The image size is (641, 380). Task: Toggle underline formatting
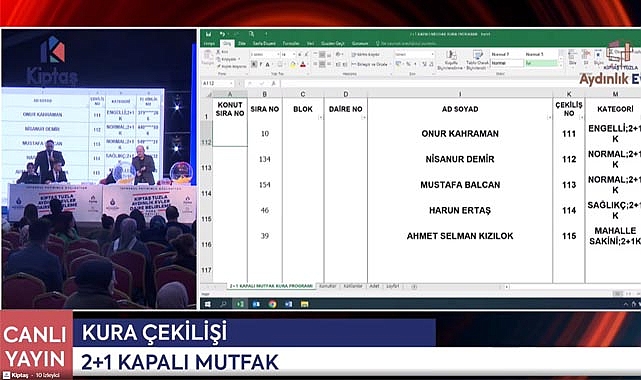268,65
